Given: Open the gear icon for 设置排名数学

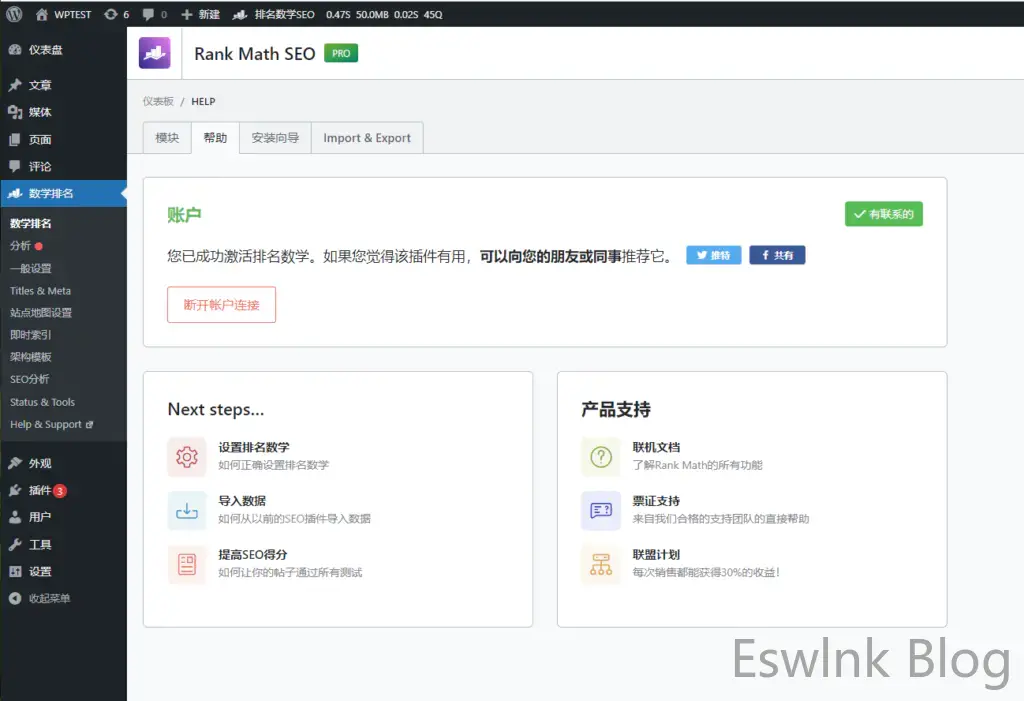Looking at the screenshot, I should [x=187, y=457].
